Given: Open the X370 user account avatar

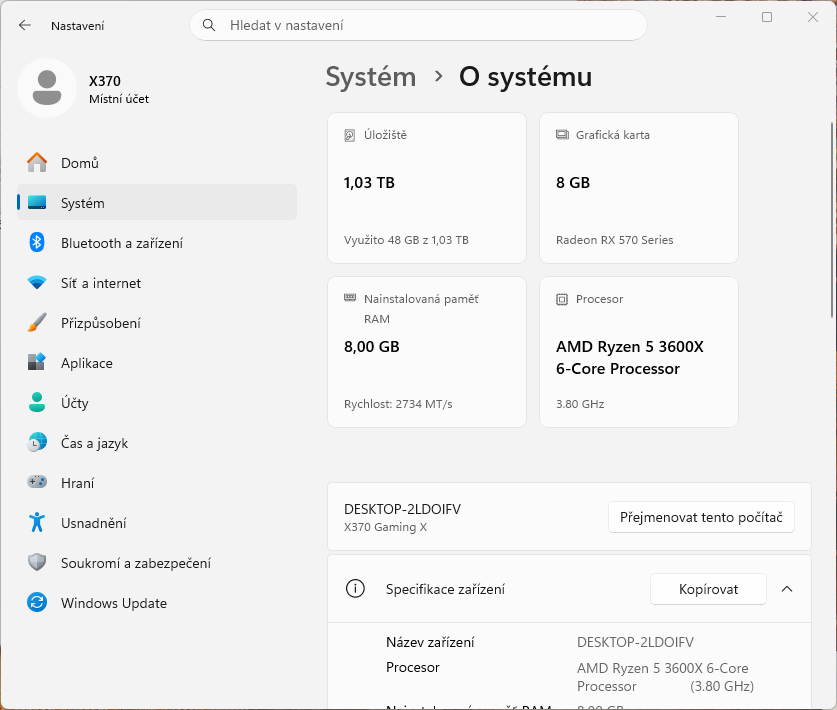Looking at the screenshot, I should coord(46,88).
